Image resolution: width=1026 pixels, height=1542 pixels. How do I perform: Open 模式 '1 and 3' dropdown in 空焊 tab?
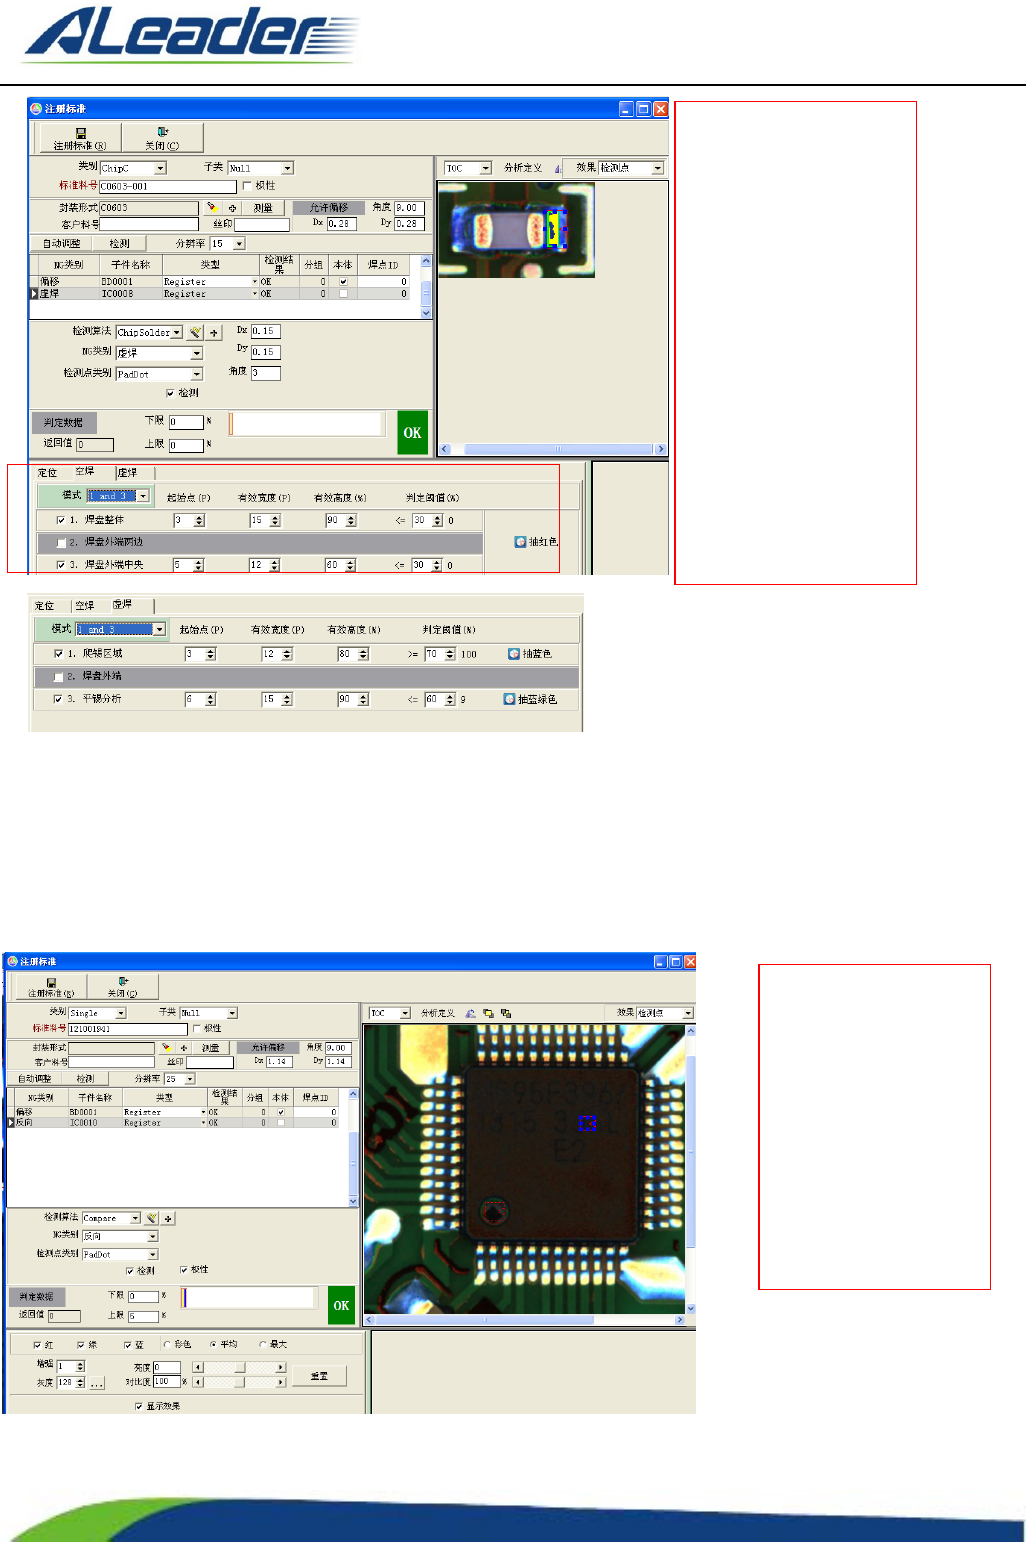pyautogui.click(x=143, y=496)
